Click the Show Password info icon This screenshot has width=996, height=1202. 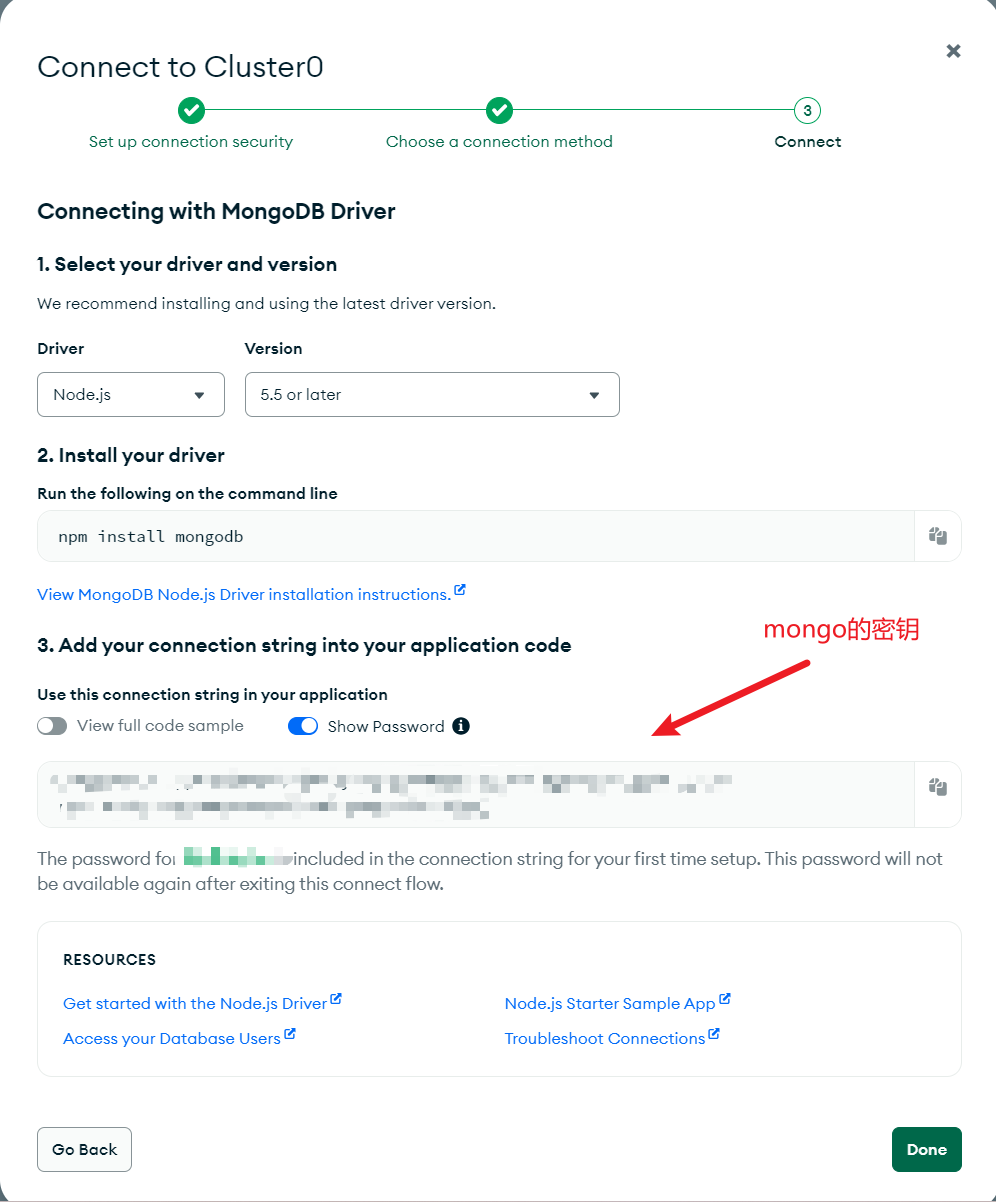point(461,726)
